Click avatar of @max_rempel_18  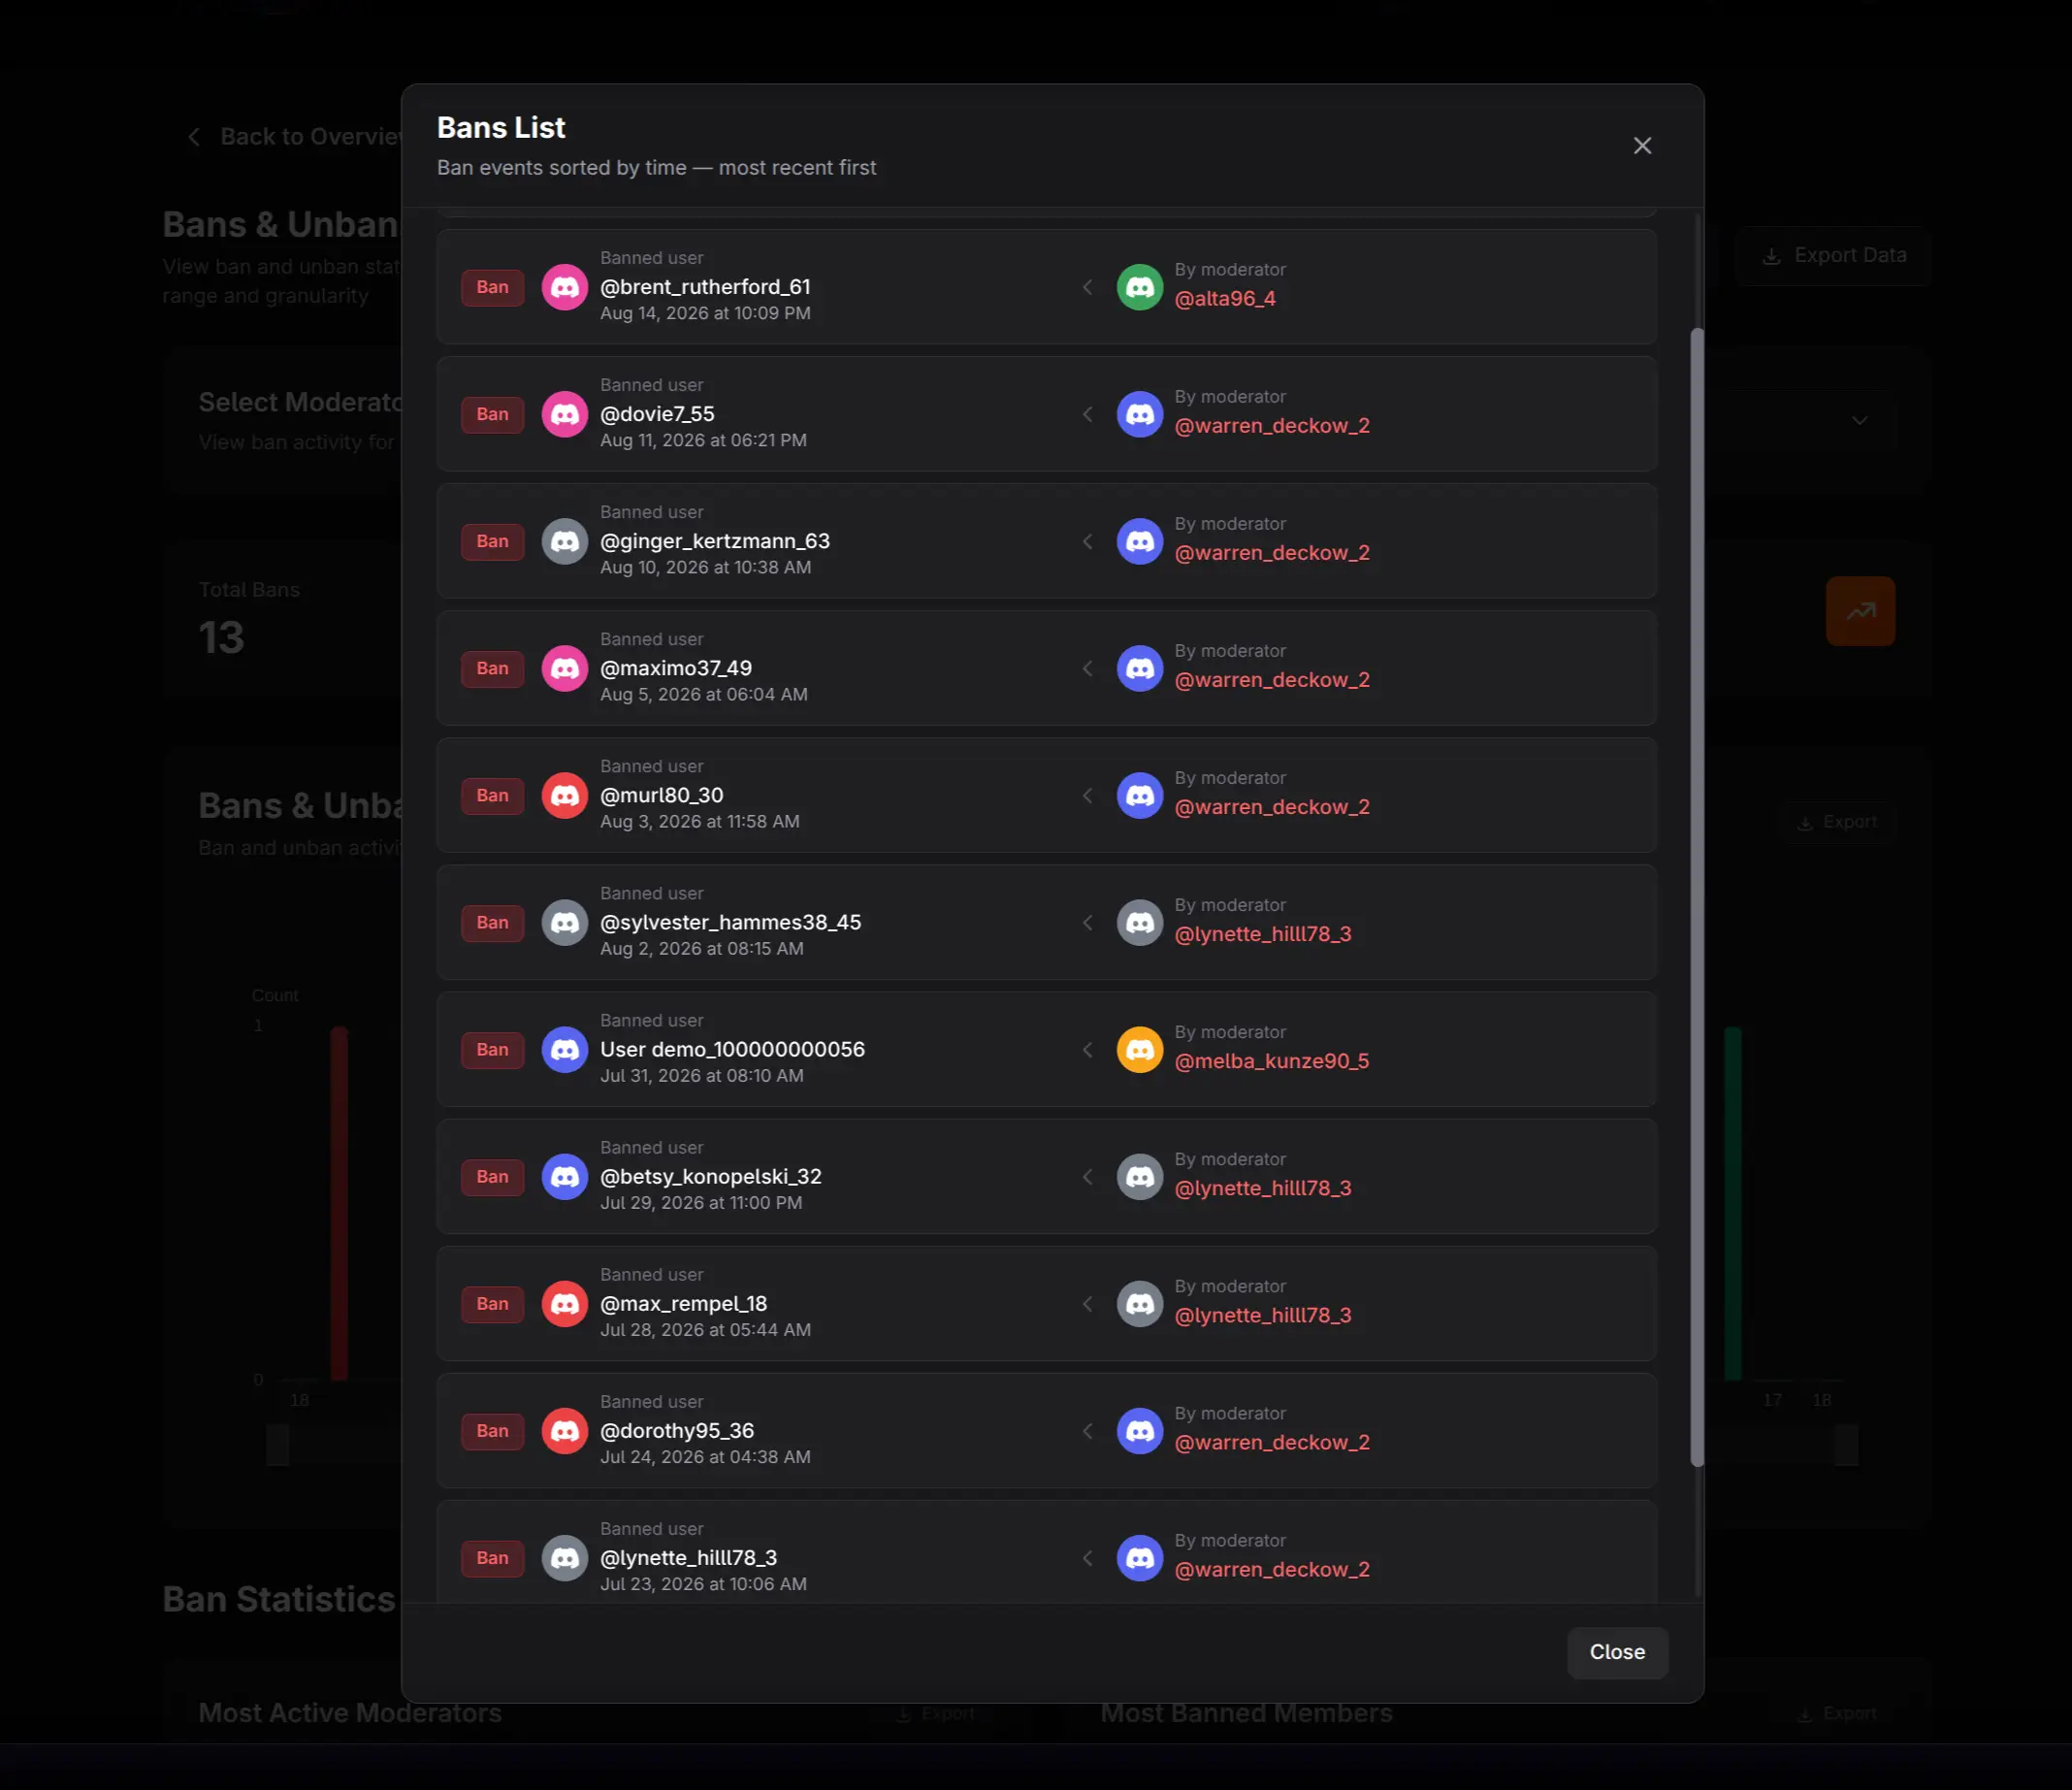(565, 1303)
